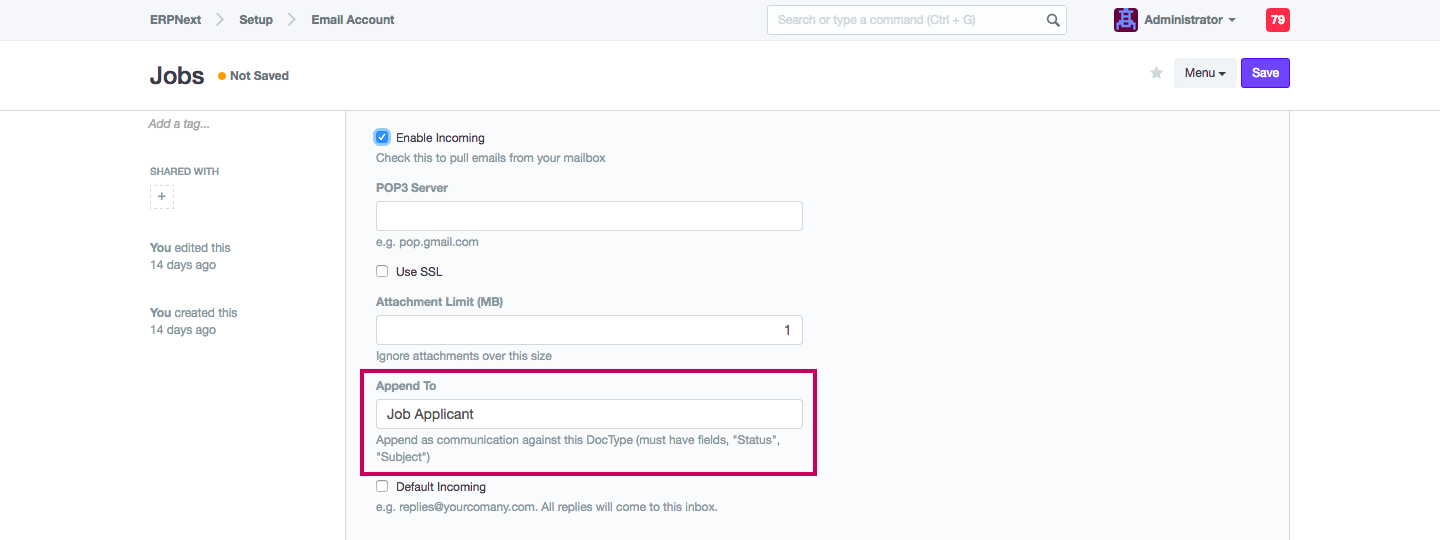Open the Menu dropdown

click(1205, 73)
